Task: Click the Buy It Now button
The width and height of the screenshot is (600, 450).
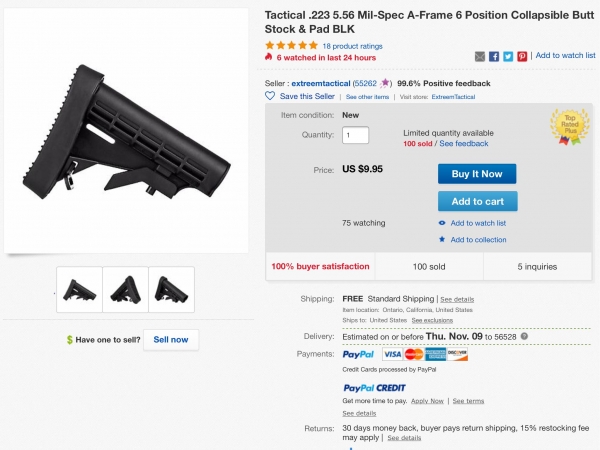Action: coord(477,174)
